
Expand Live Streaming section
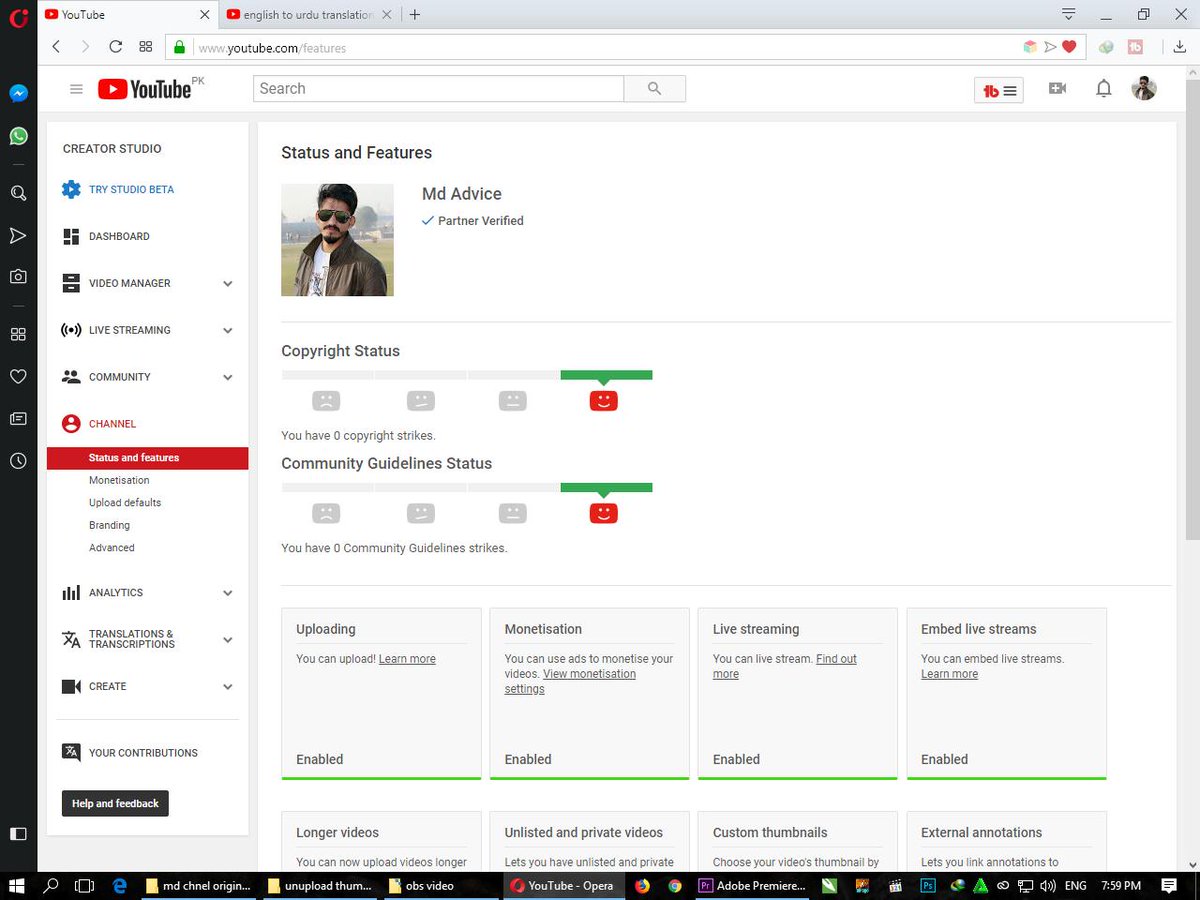(228, 331)
